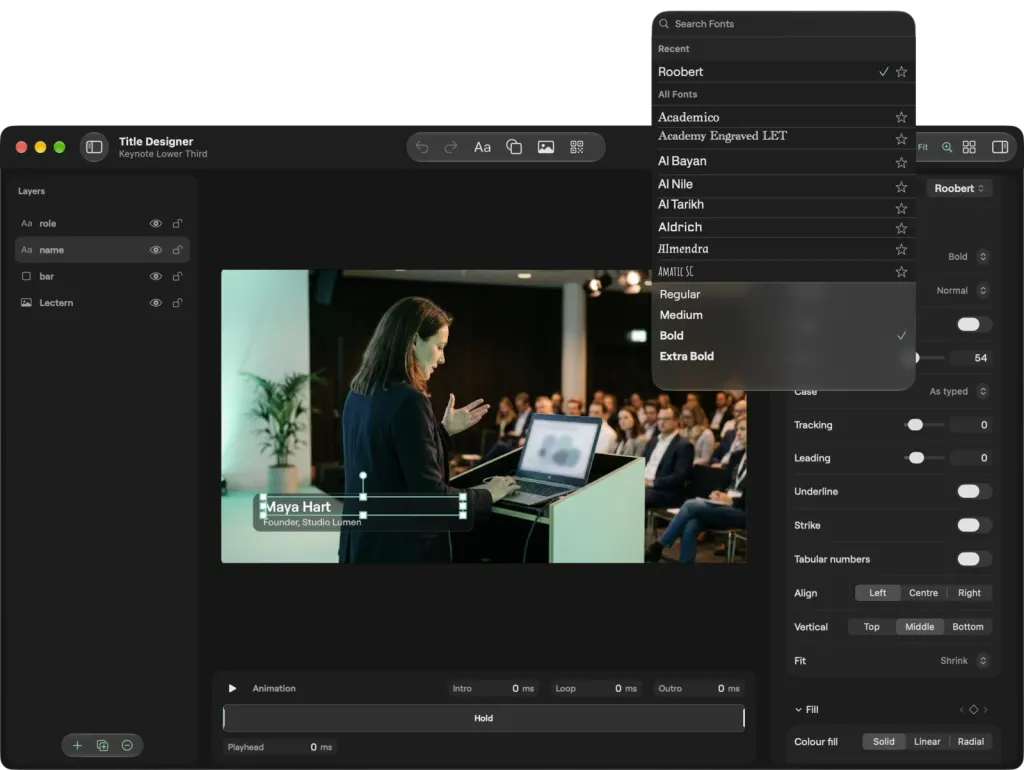Choose Regular weight from the list
This screenshot has height=770, width=1024.
point(783,294)
